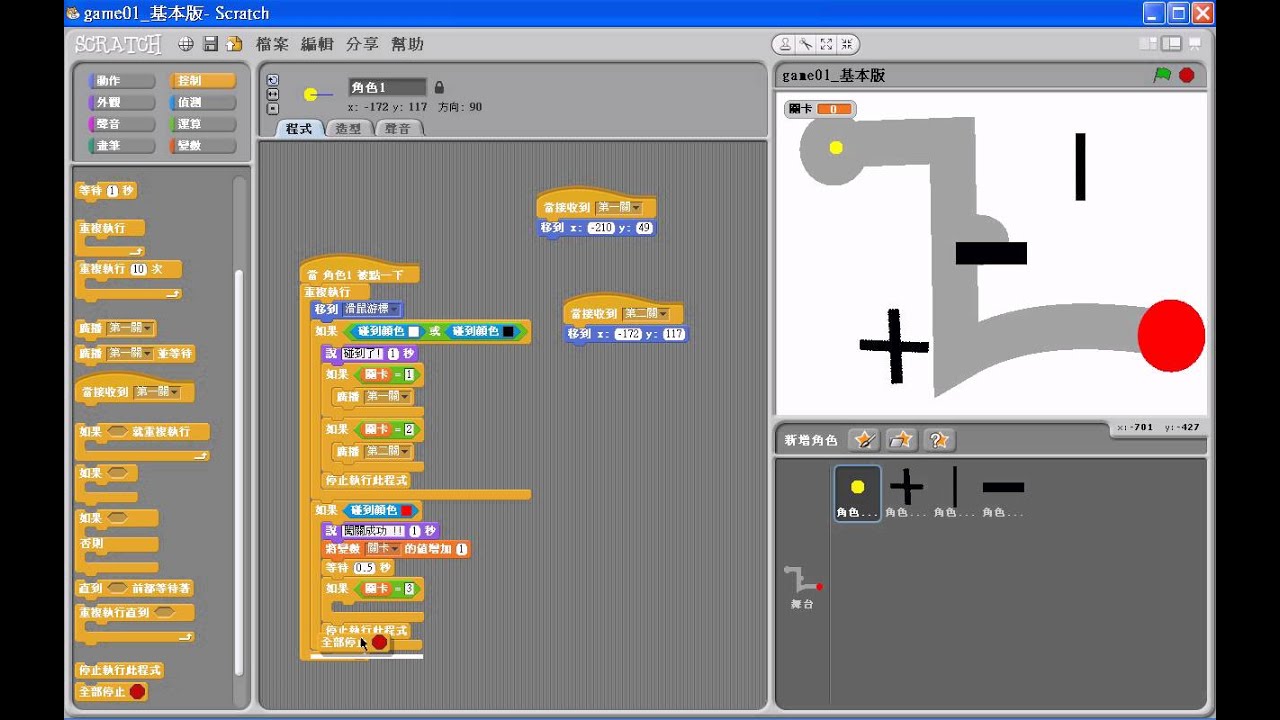Paint a new sprite
Viewport: 1280px width, 720px height.
864,440
